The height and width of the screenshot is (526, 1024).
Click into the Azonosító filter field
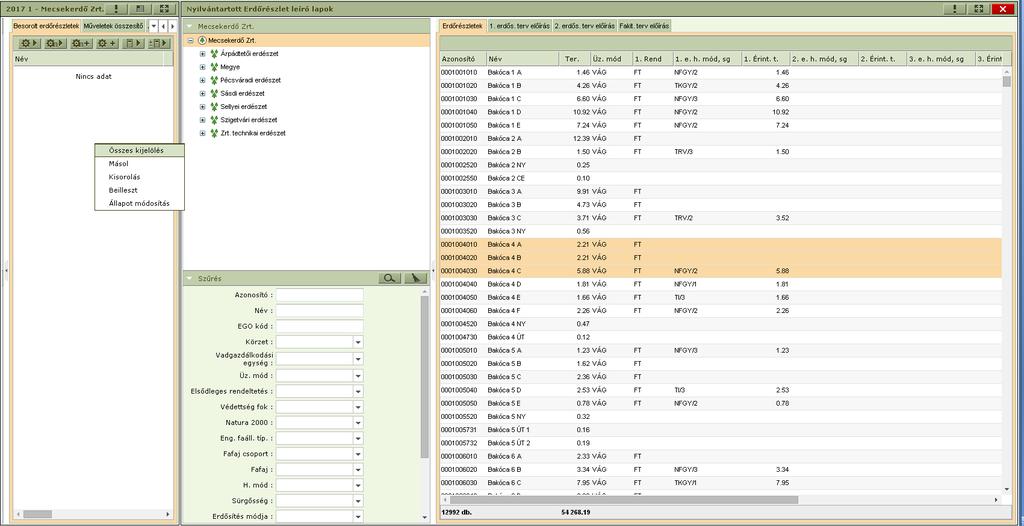319,295
